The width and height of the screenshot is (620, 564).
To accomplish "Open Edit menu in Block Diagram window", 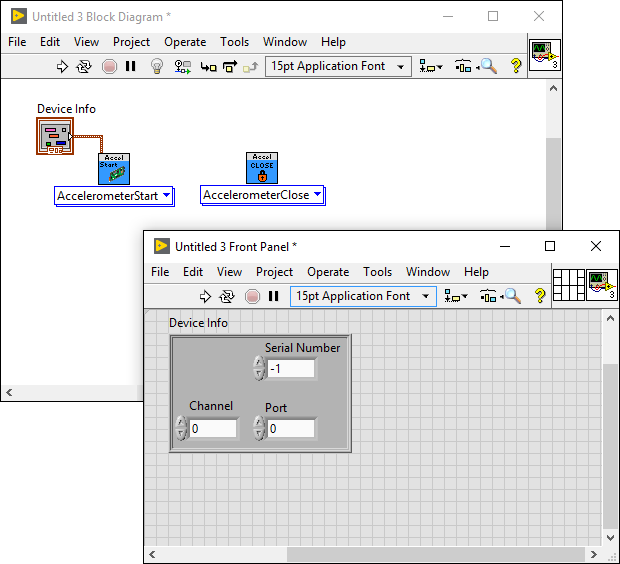I will point(50,42).
